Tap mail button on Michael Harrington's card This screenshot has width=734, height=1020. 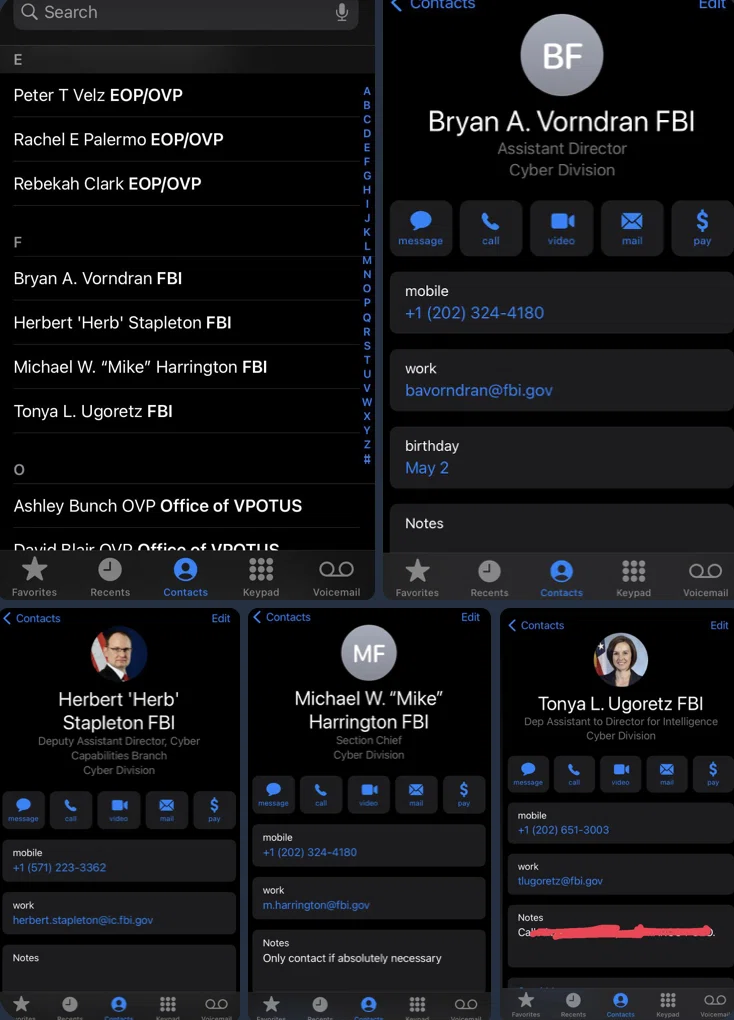[416, 794]
